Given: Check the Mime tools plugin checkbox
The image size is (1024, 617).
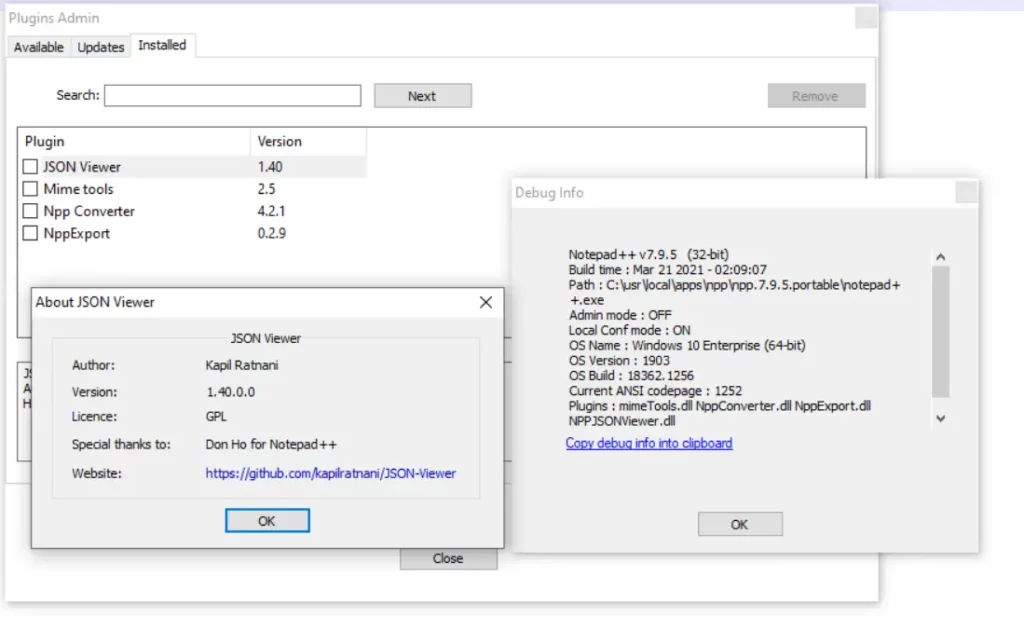Looking at the screenshot, I should tap(30, 189).
